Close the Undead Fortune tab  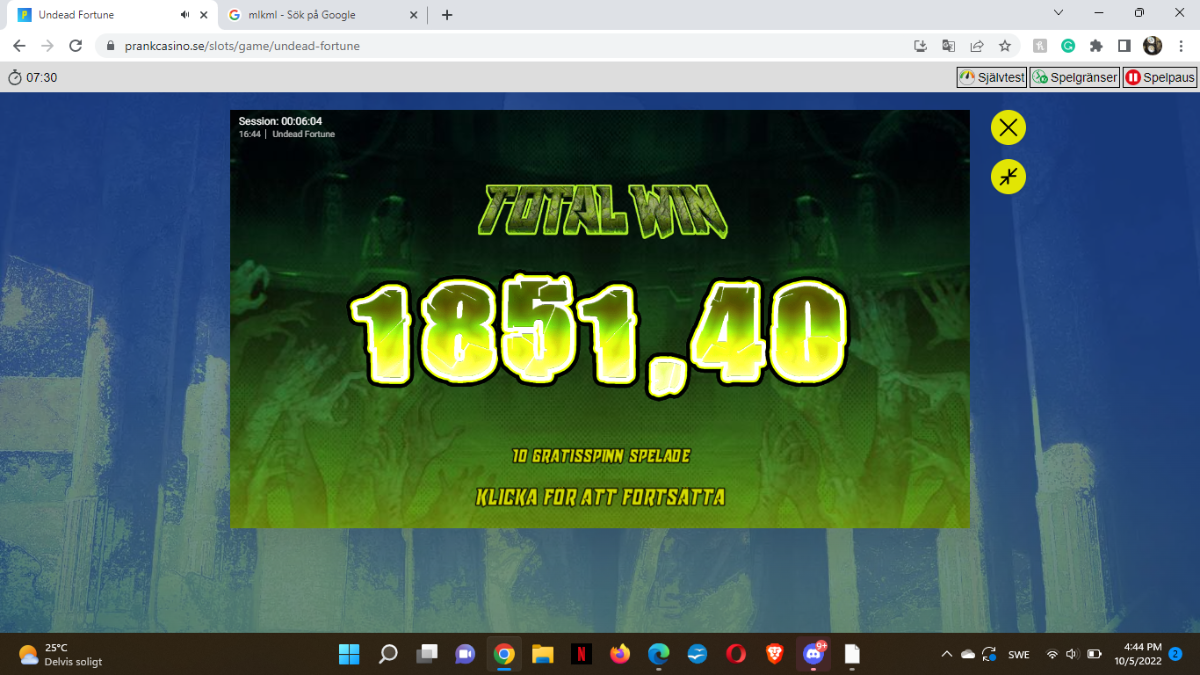point(204,15)
